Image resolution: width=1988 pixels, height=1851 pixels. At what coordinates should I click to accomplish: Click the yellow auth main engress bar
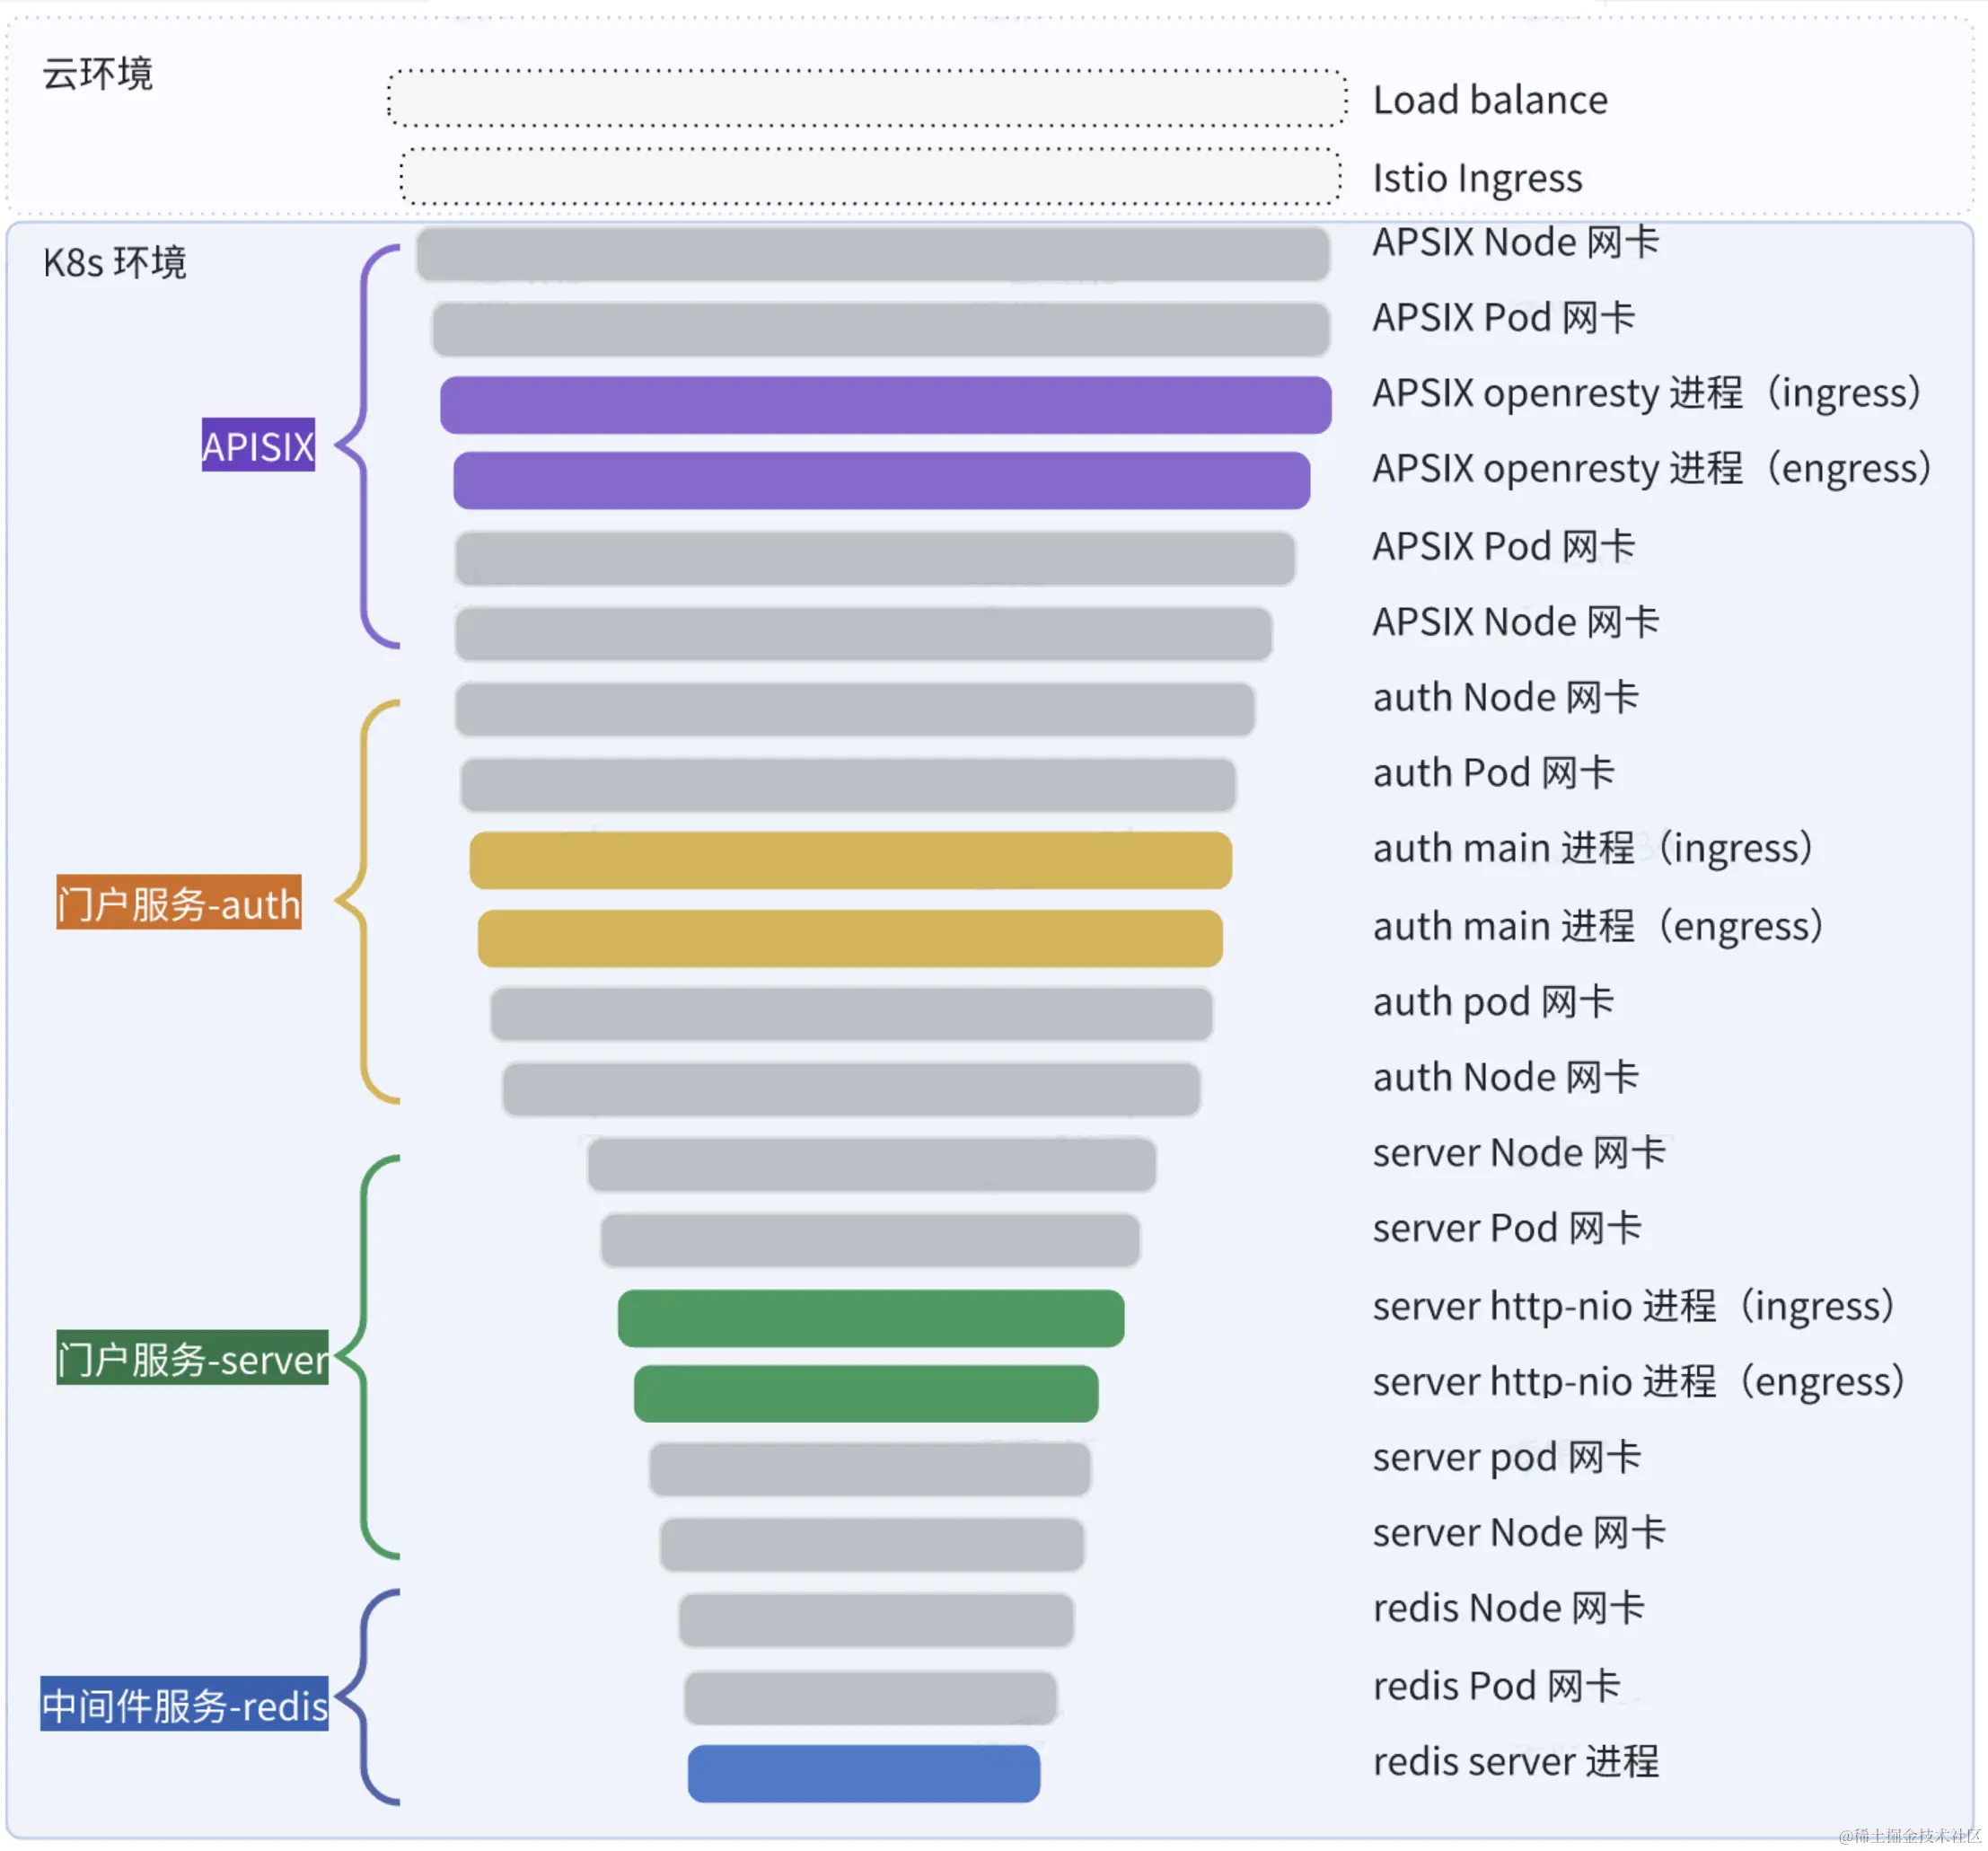pyautogui.click(x=850, y=938)
